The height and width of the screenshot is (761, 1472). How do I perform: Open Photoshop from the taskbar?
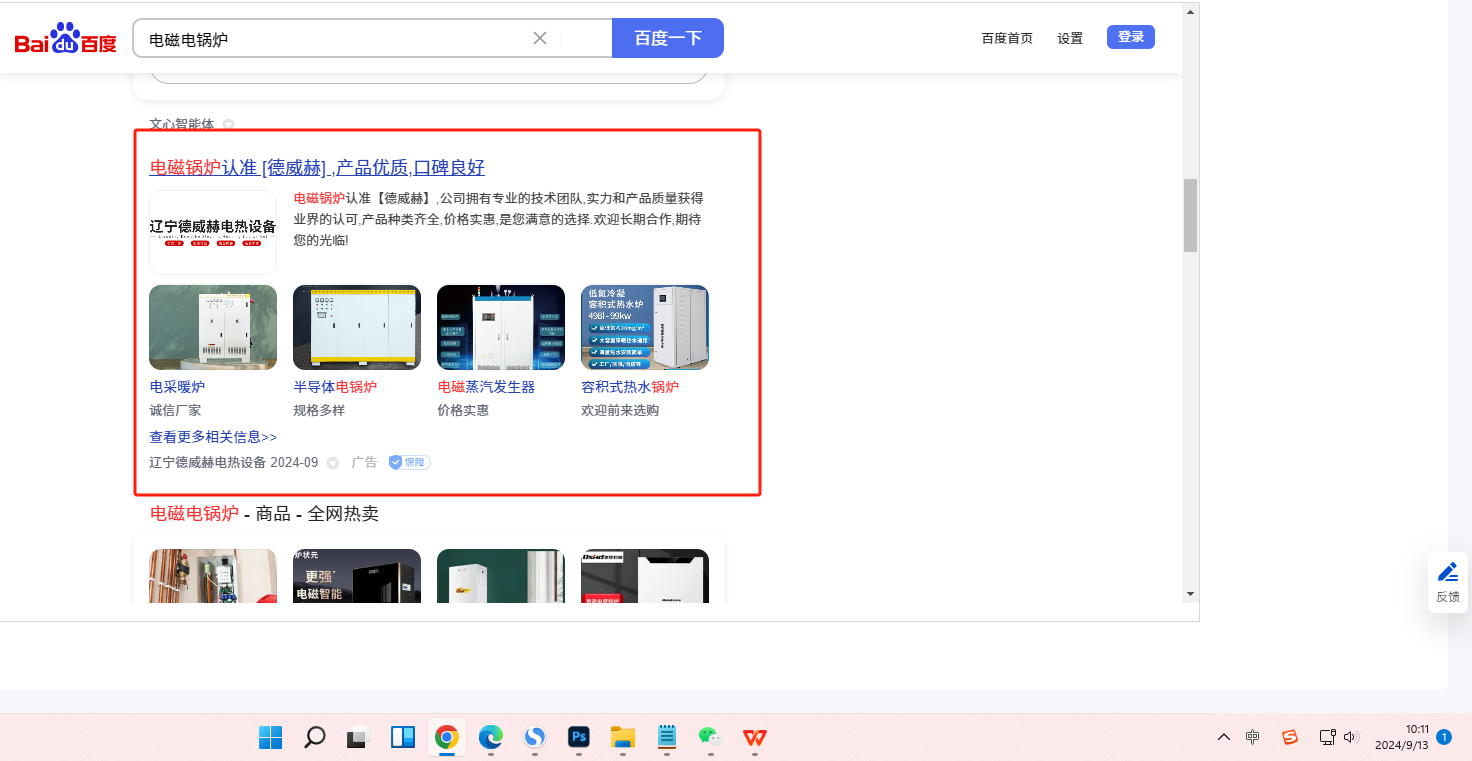[x=579, y=738]
